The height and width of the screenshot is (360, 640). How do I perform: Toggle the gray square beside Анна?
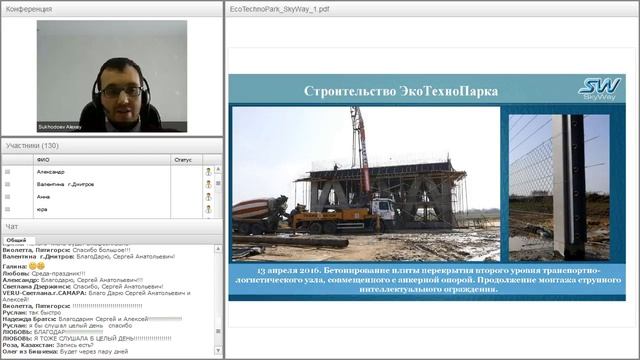(7, 197)
